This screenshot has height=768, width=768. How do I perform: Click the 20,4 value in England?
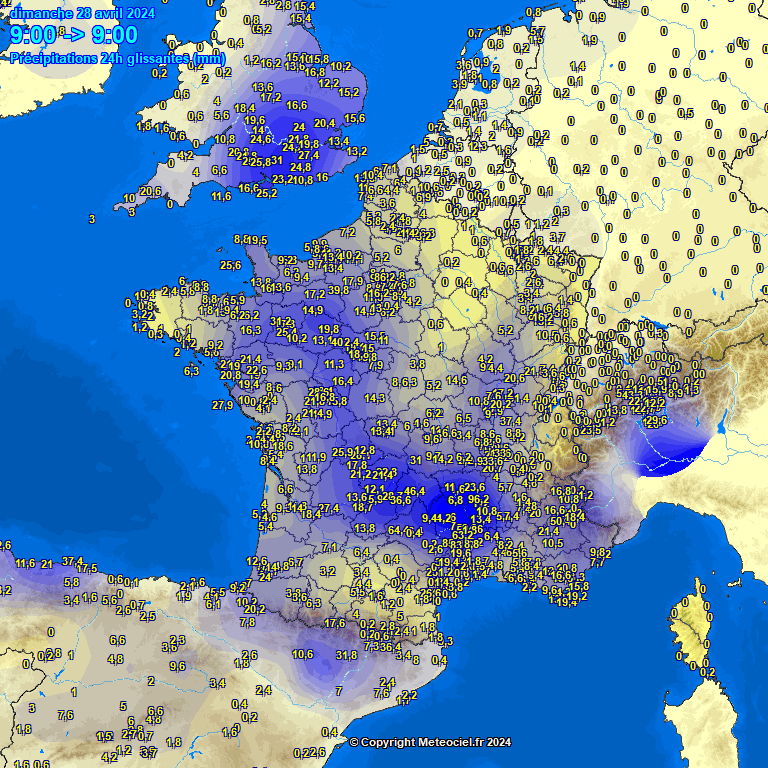[324, 124]
